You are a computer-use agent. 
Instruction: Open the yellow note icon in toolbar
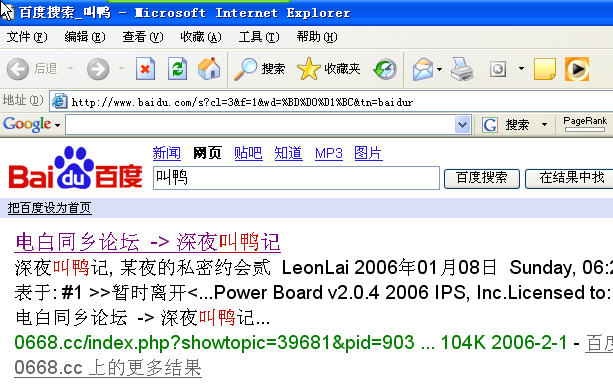[545, 69]
